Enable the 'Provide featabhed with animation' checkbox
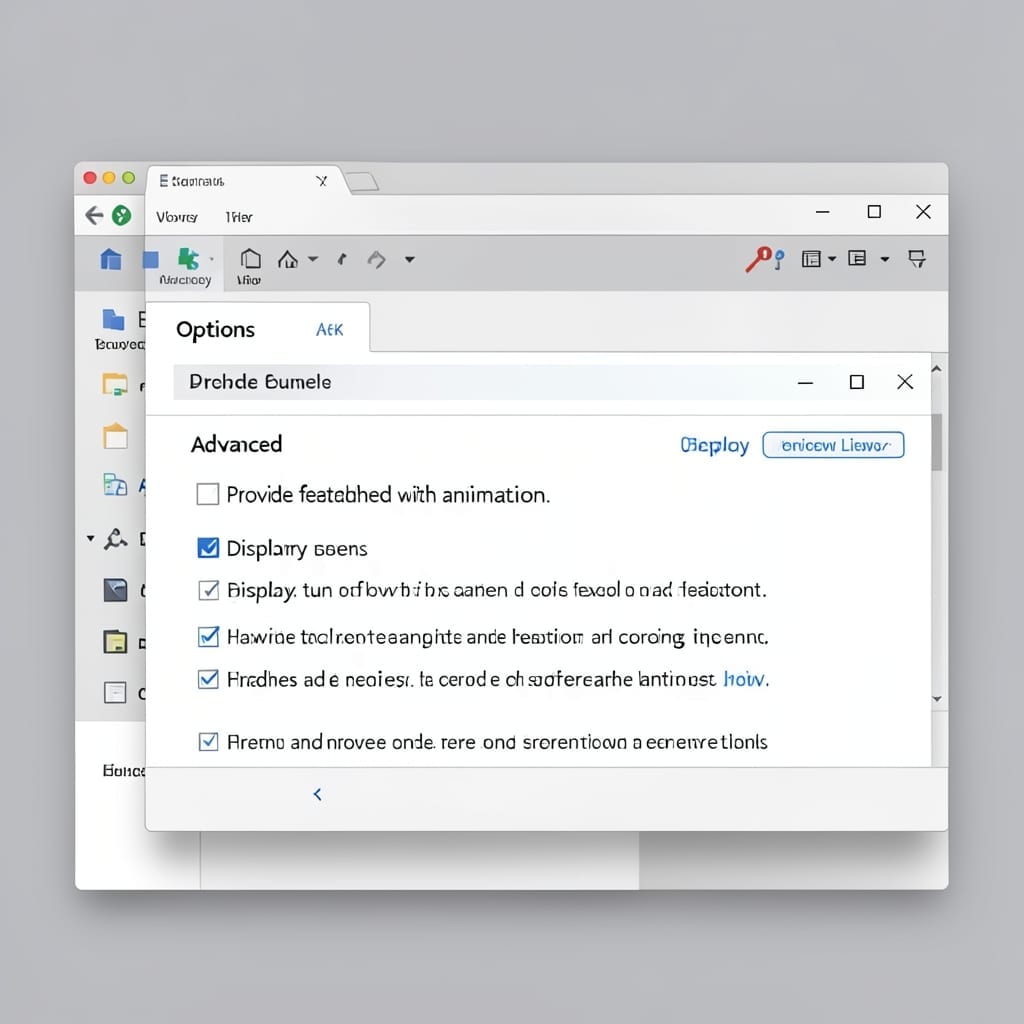 click(208, 494)
